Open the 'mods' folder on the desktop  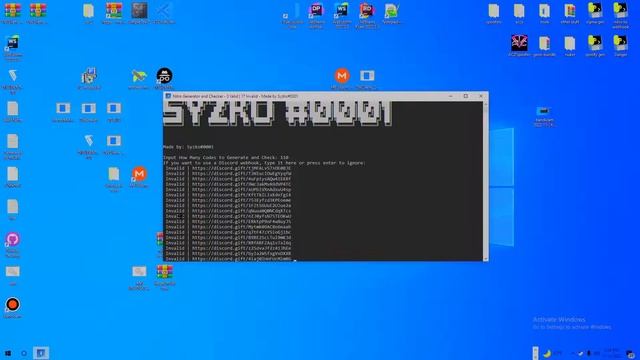[x=544, y=11]
